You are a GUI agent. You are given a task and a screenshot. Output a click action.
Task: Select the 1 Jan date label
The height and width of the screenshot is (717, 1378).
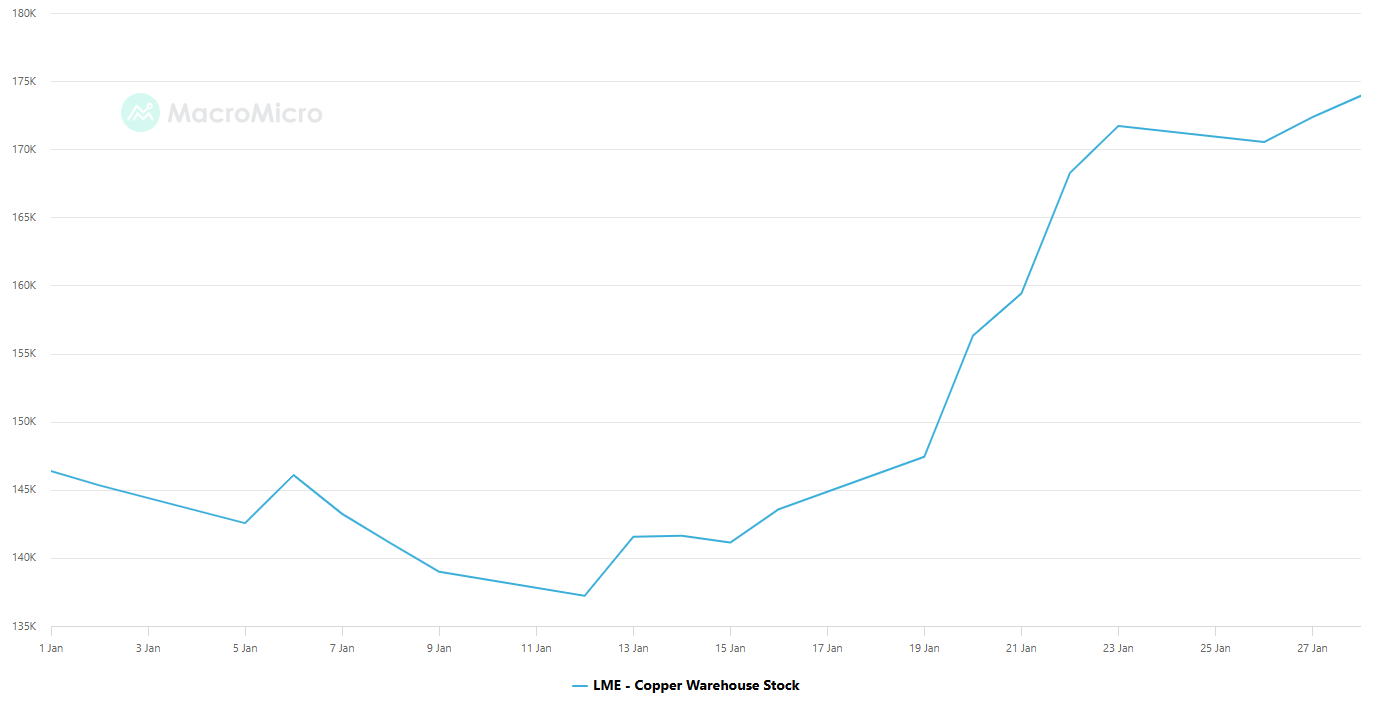(x=51, y=648)
